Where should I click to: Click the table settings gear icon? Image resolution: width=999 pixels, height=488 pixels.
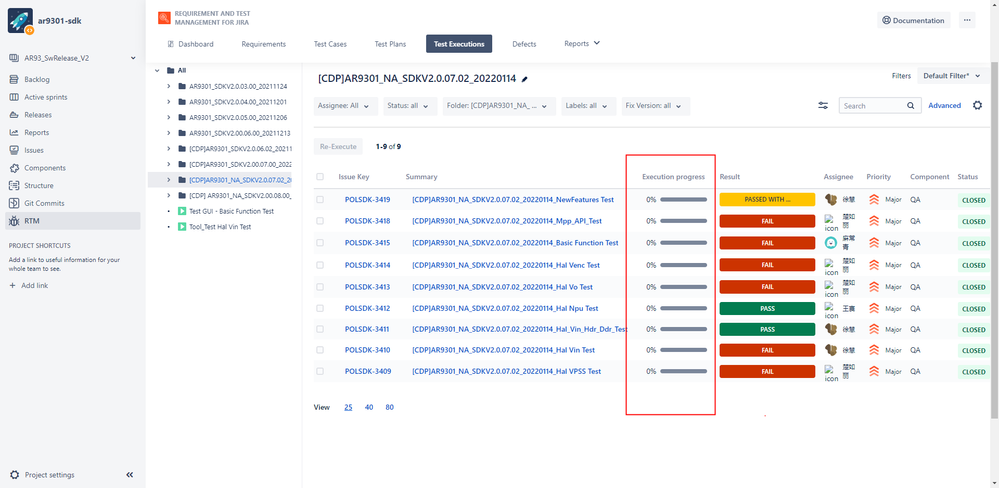[x=977, y=105]
